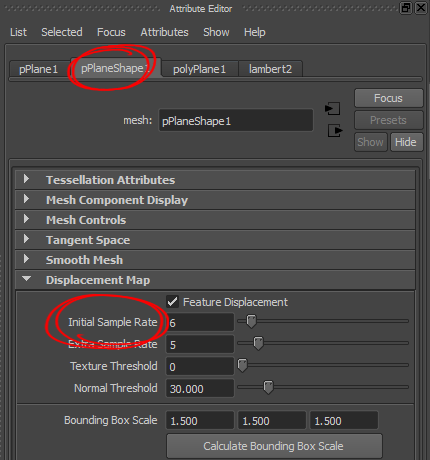This screenshot has height=460, width=430.
Task: Switch to polyPlane1 tab
Action: 199,69
